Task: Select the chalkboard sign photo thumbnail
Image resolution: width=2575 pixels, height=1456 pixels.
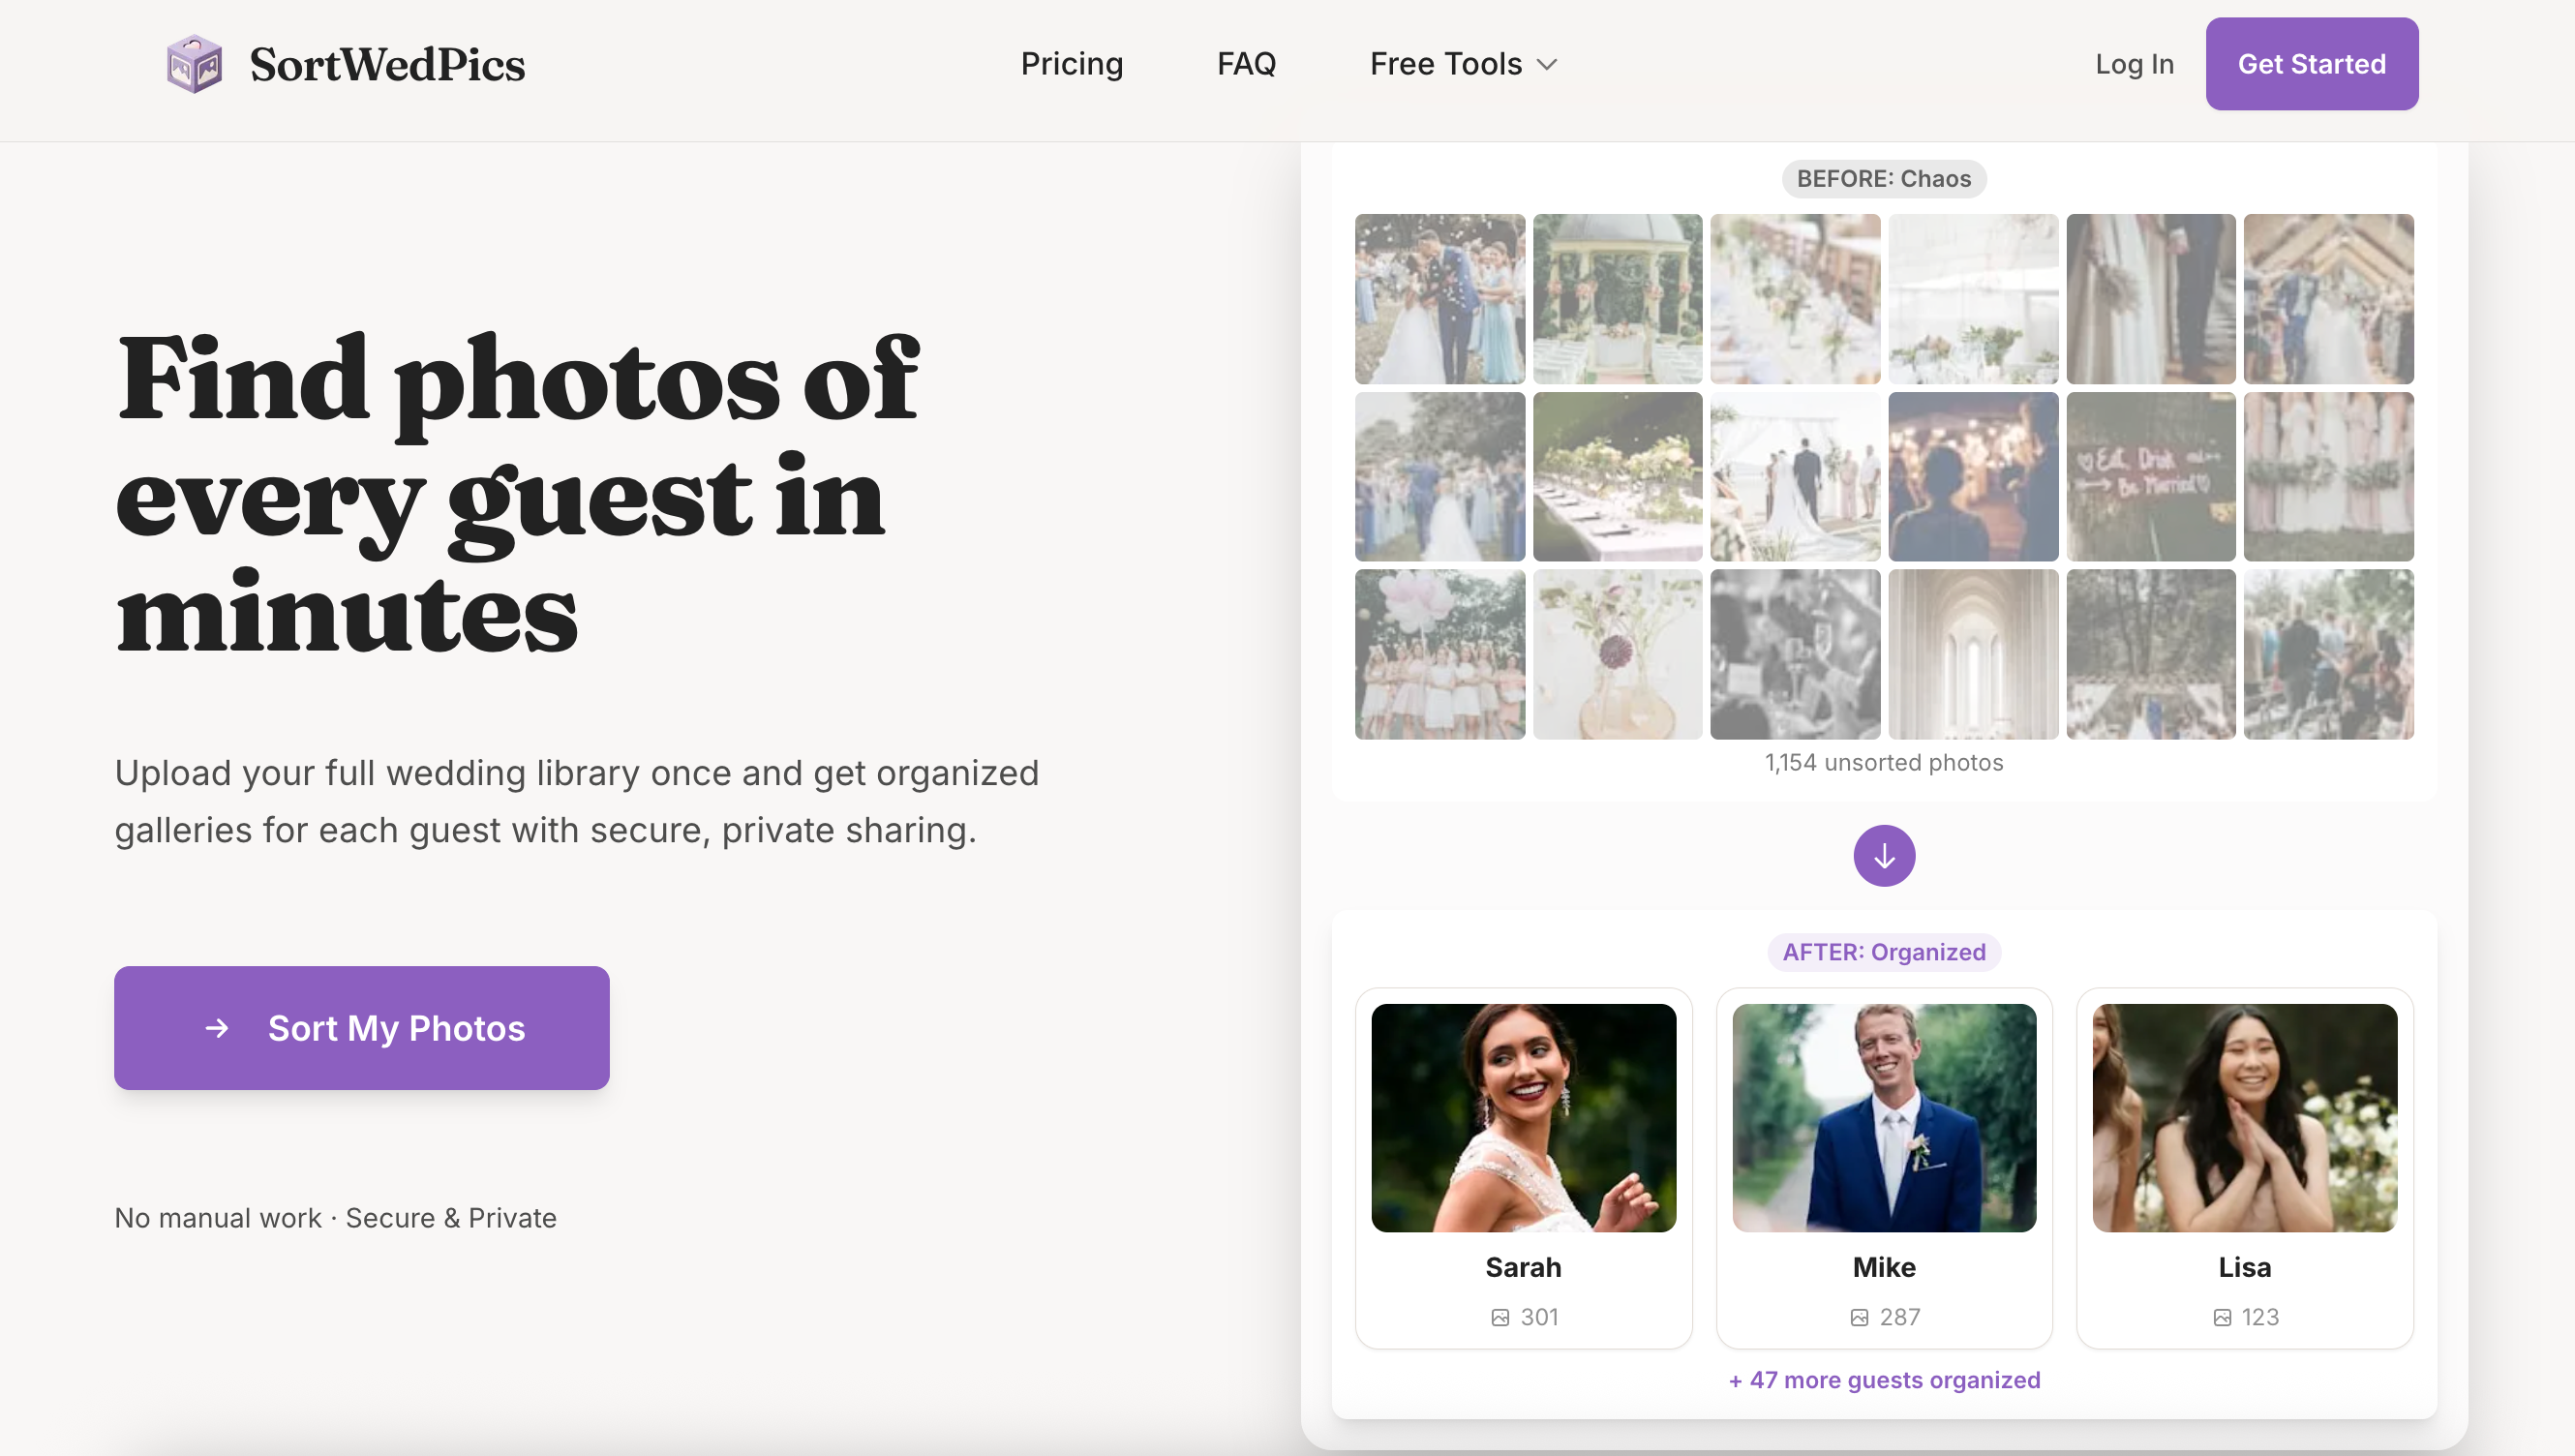Action: point(2150,476)
